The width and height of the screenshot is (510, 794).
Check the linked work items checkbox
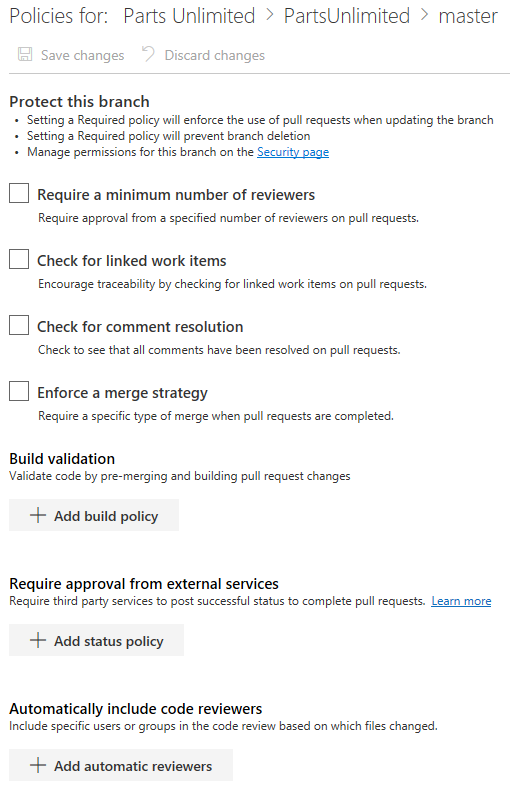tap(19, 259)
